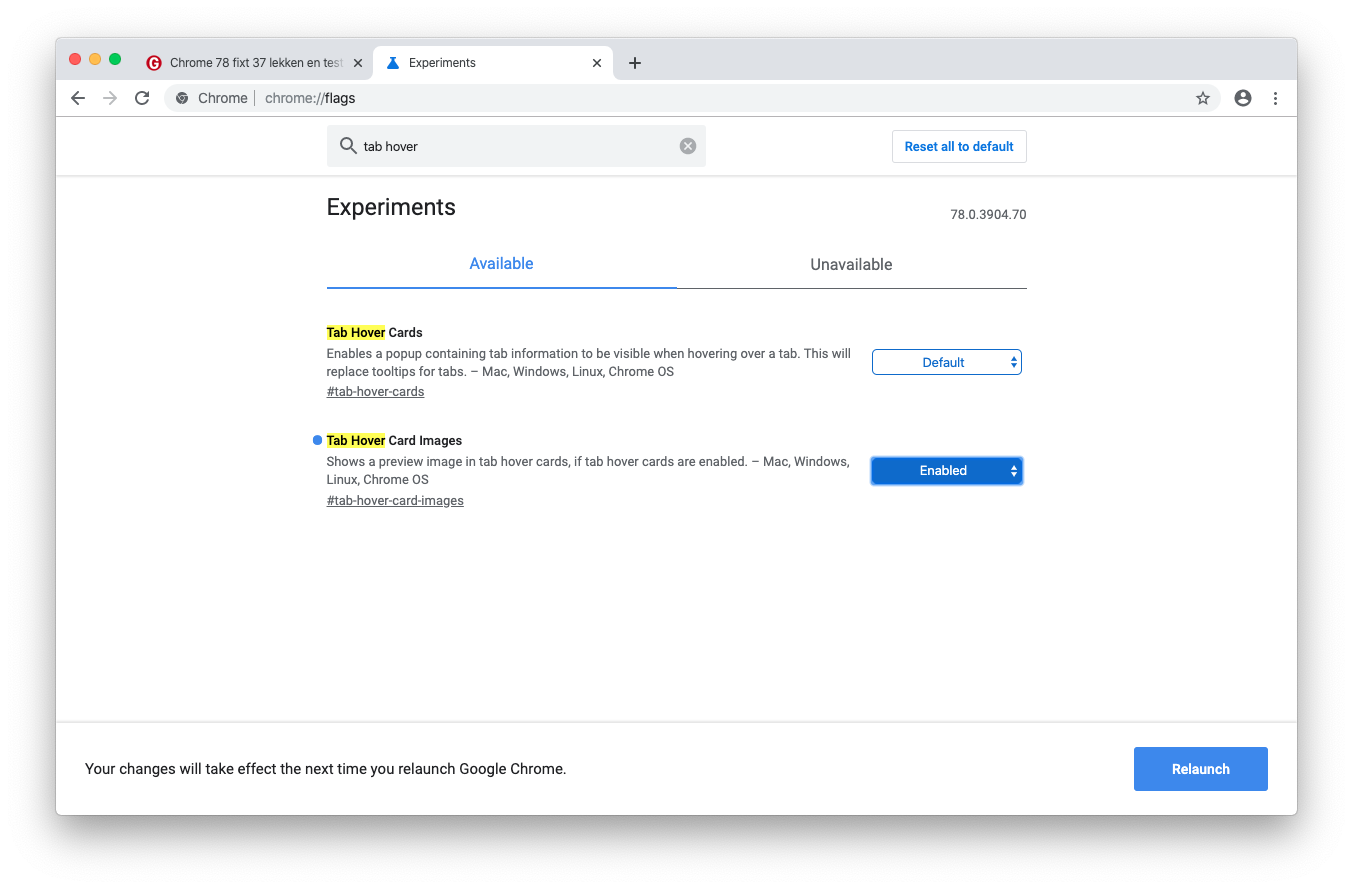Click the browser back arrow
Screen dimensions: 1353x889
point(78,98)
